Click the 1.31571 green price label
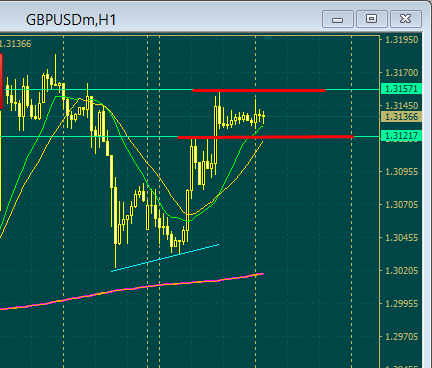Image resolution: width=432 pixels, height=368 pixels. tap(401, 89)
